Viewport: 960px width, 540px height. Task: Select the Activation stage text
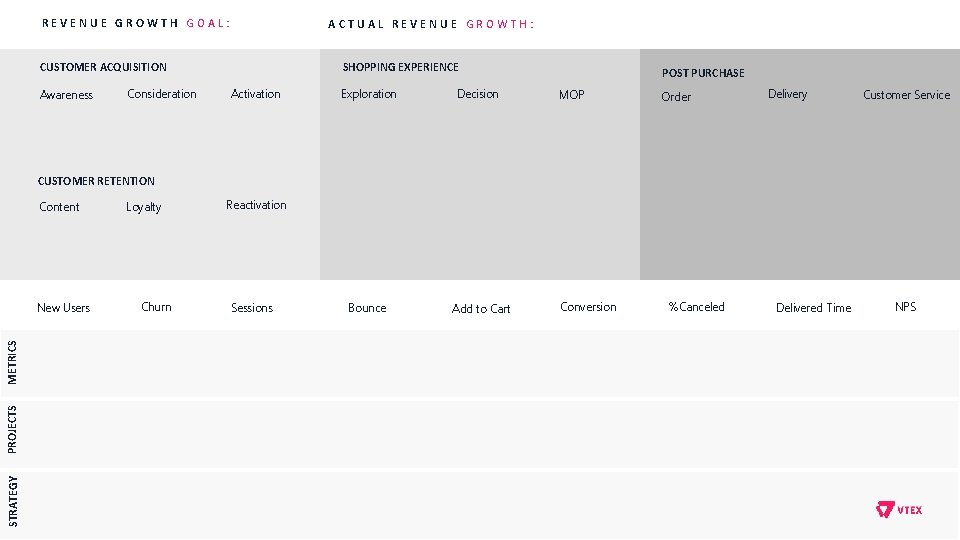pos(255,94)
